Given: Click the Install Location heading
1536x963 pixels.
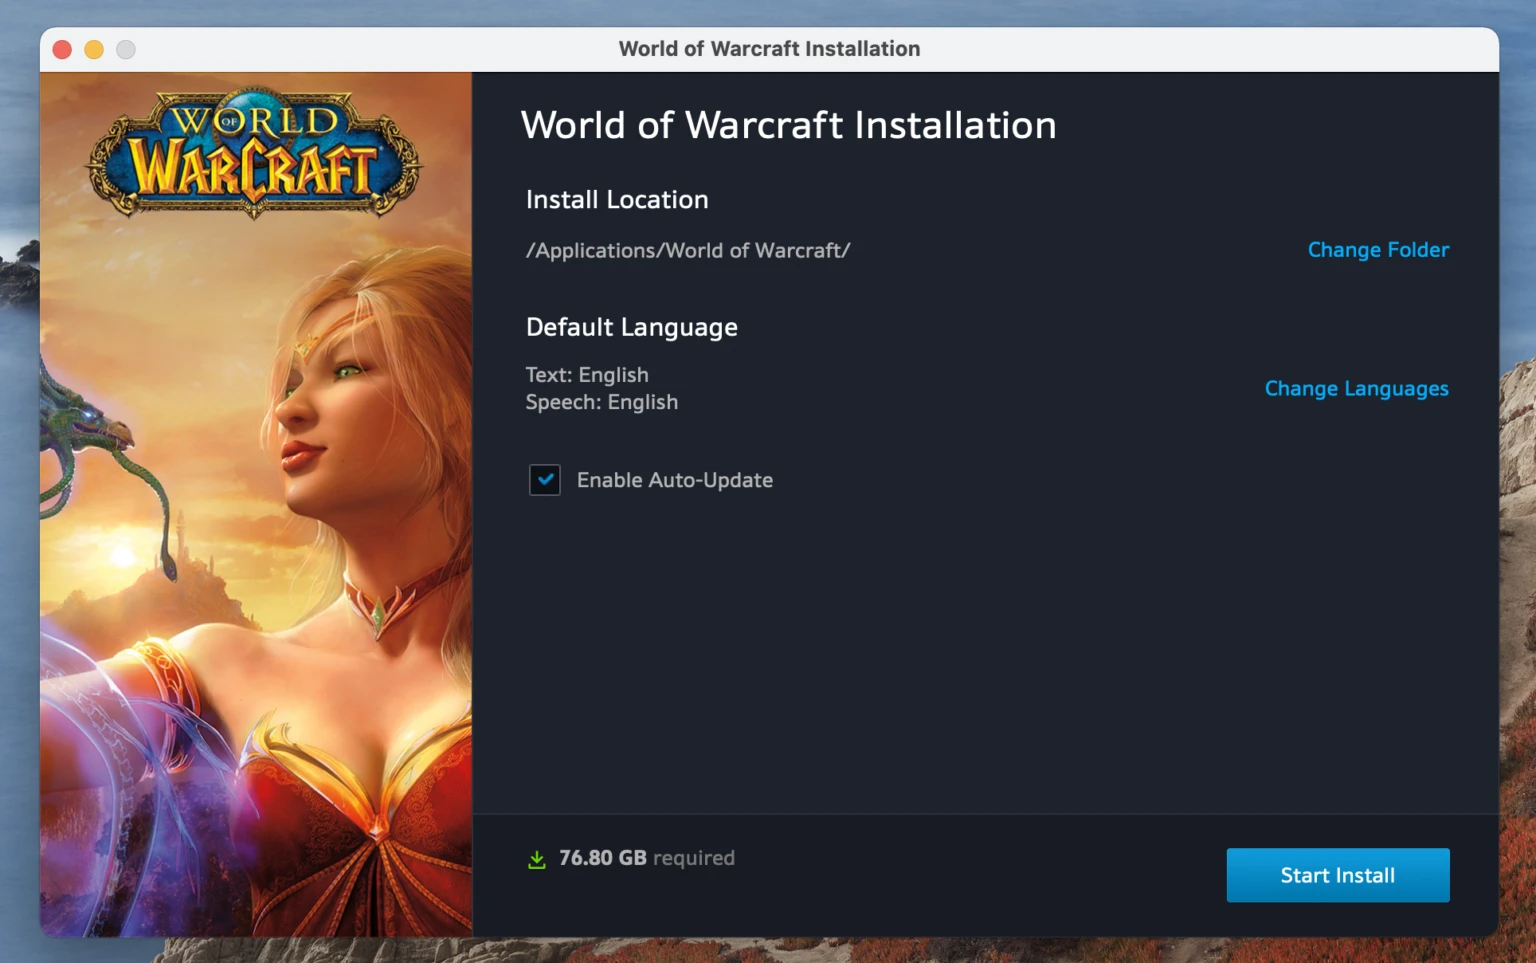Looking at the screenshot, I should [617, 200].
